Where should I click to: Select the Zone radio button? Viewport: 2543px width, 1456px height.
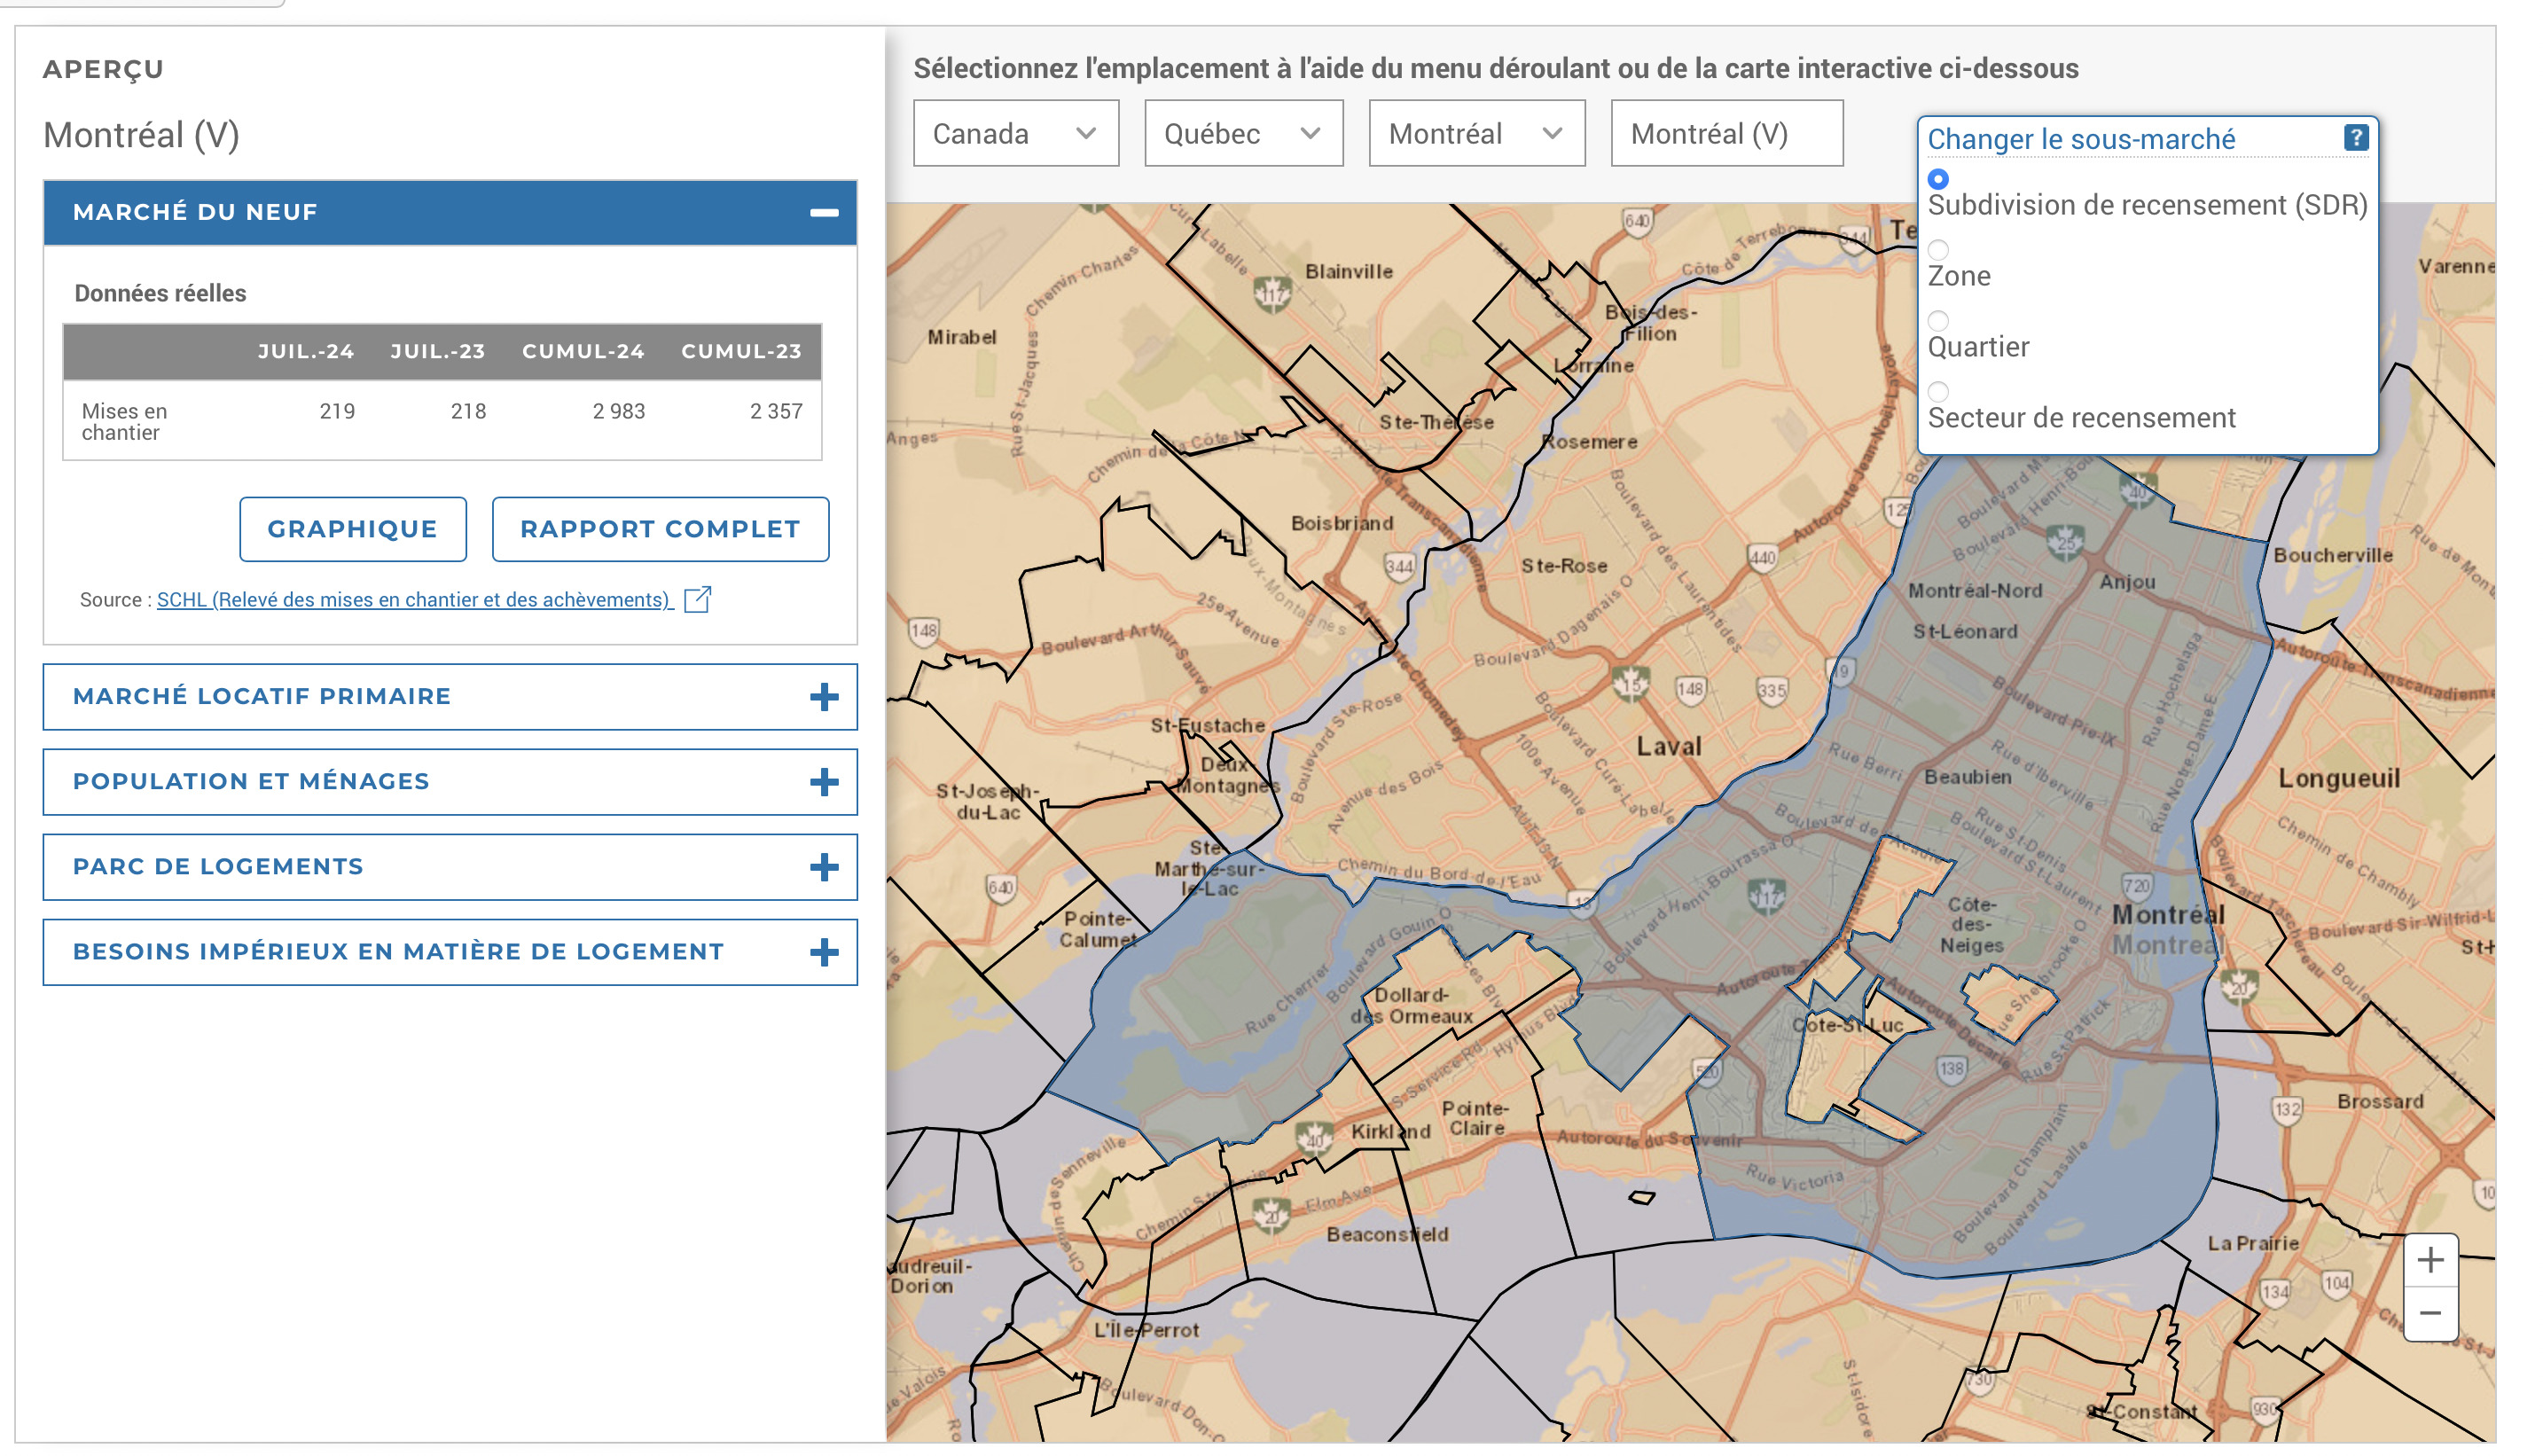pyautogui.click(x=1938, y=250)
